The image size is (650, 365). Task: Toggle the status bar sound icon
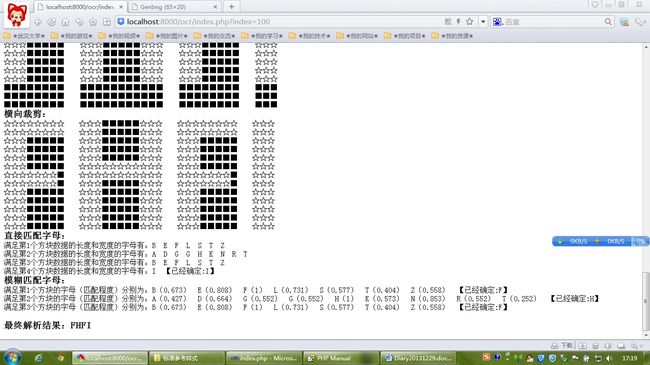(x=608, y=346)
